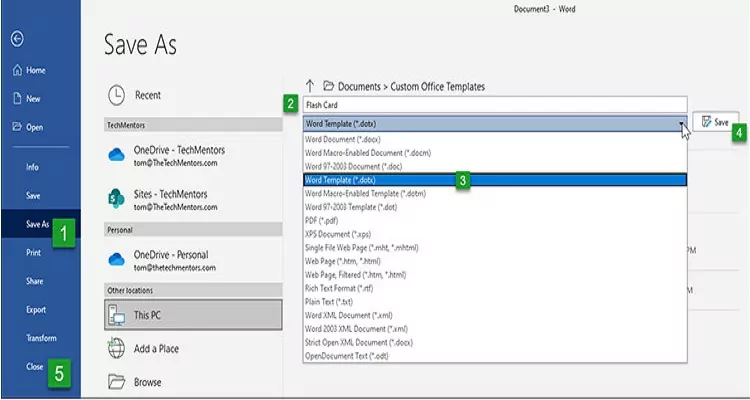
Task: Choose Word Macro-Enabled Template (*.dotm)
Action: click(x=495, y=194)
